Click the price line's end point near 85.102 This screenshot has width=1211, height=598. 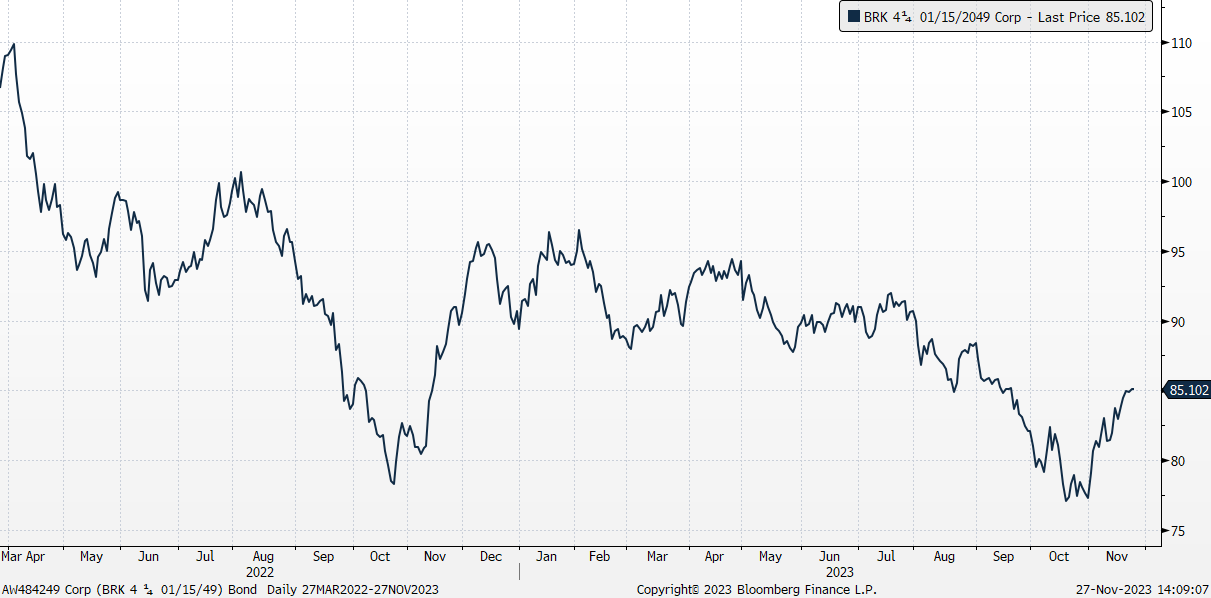1133,389
